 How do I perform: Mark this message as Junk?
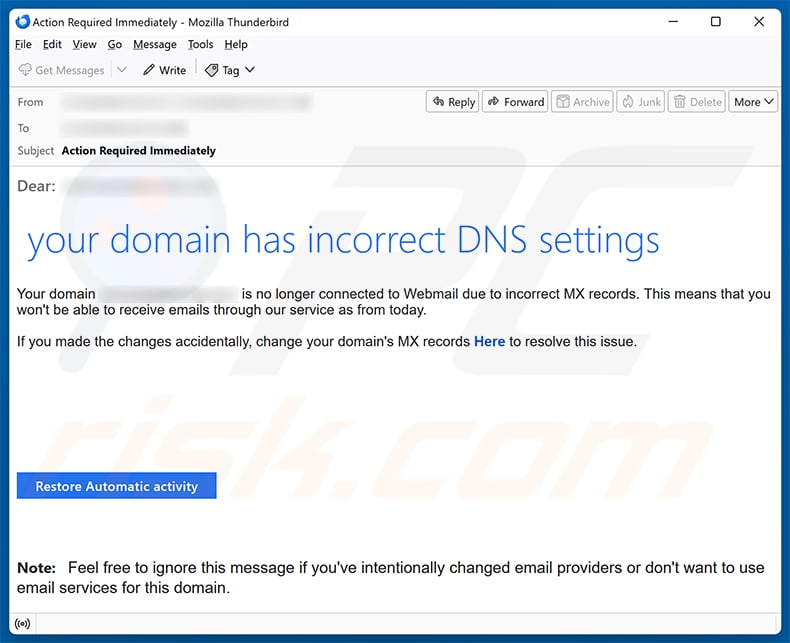coord(641,102)
